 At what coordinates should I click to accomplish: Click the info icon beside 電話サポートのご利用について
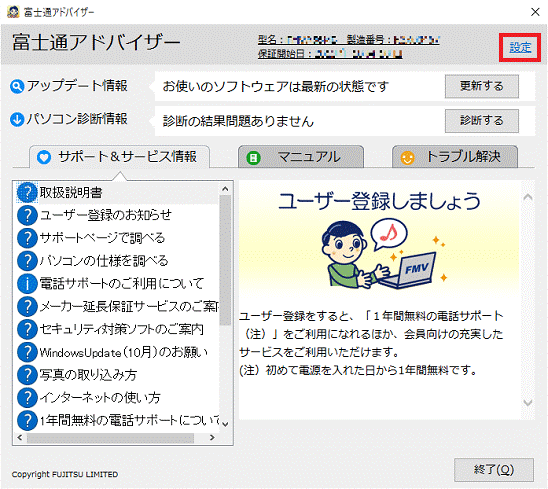pyautogui.click(x=27, y=283)
